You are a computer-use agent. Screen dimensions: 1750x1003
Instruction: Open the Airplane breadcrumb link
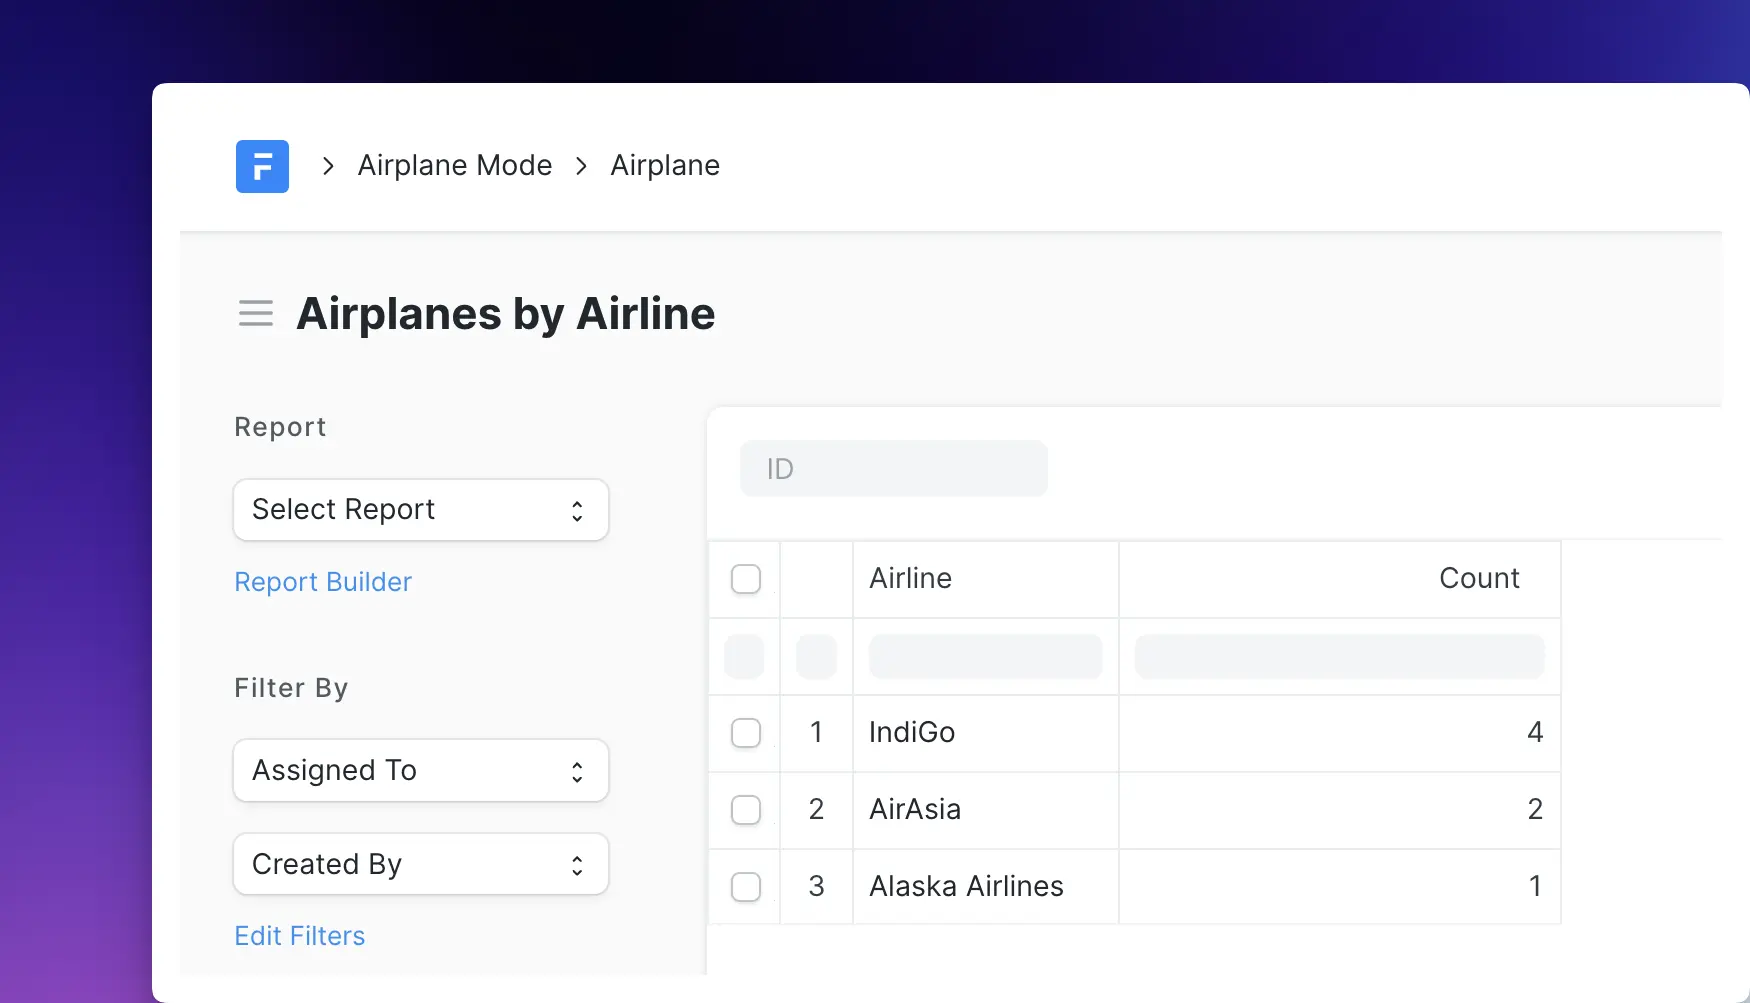pyautogui.click(x=665, y=165)
